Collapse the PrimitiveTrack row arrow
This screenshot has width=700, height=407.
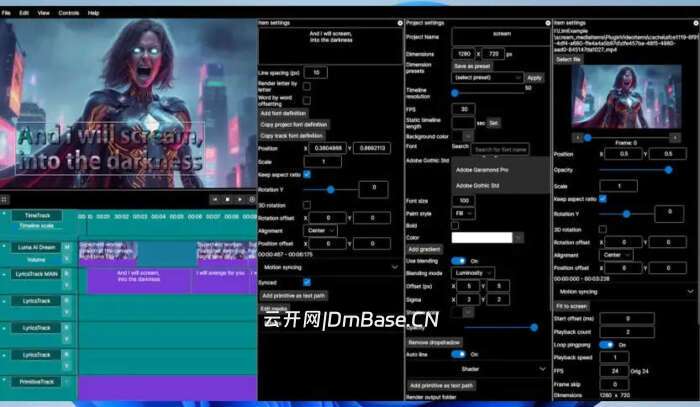(4, 380)
